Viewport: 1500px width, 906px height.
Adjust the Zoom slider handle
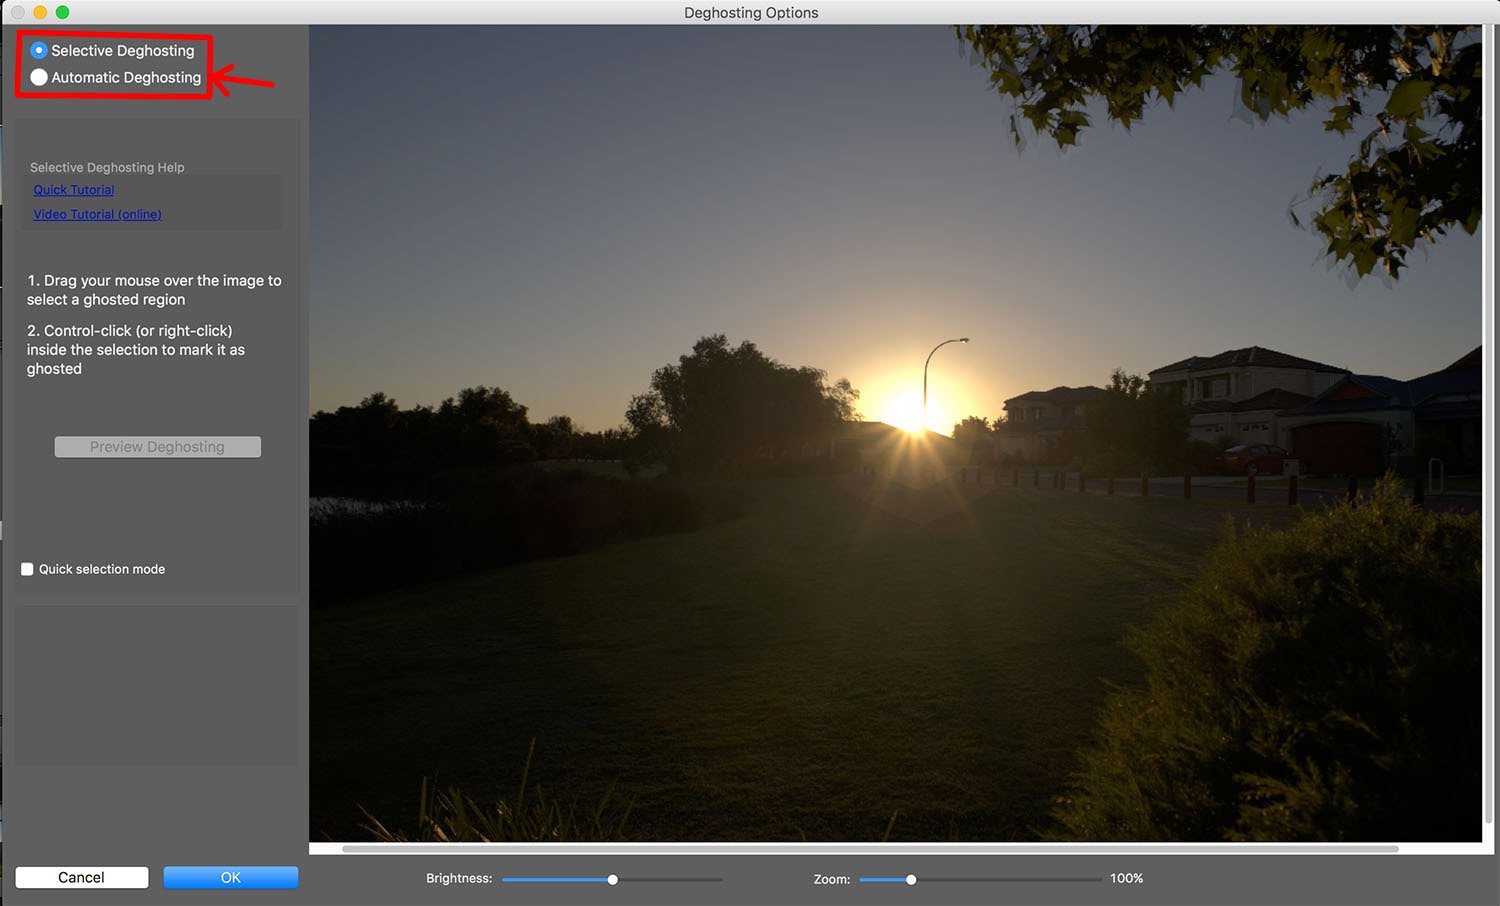point(910,879)
